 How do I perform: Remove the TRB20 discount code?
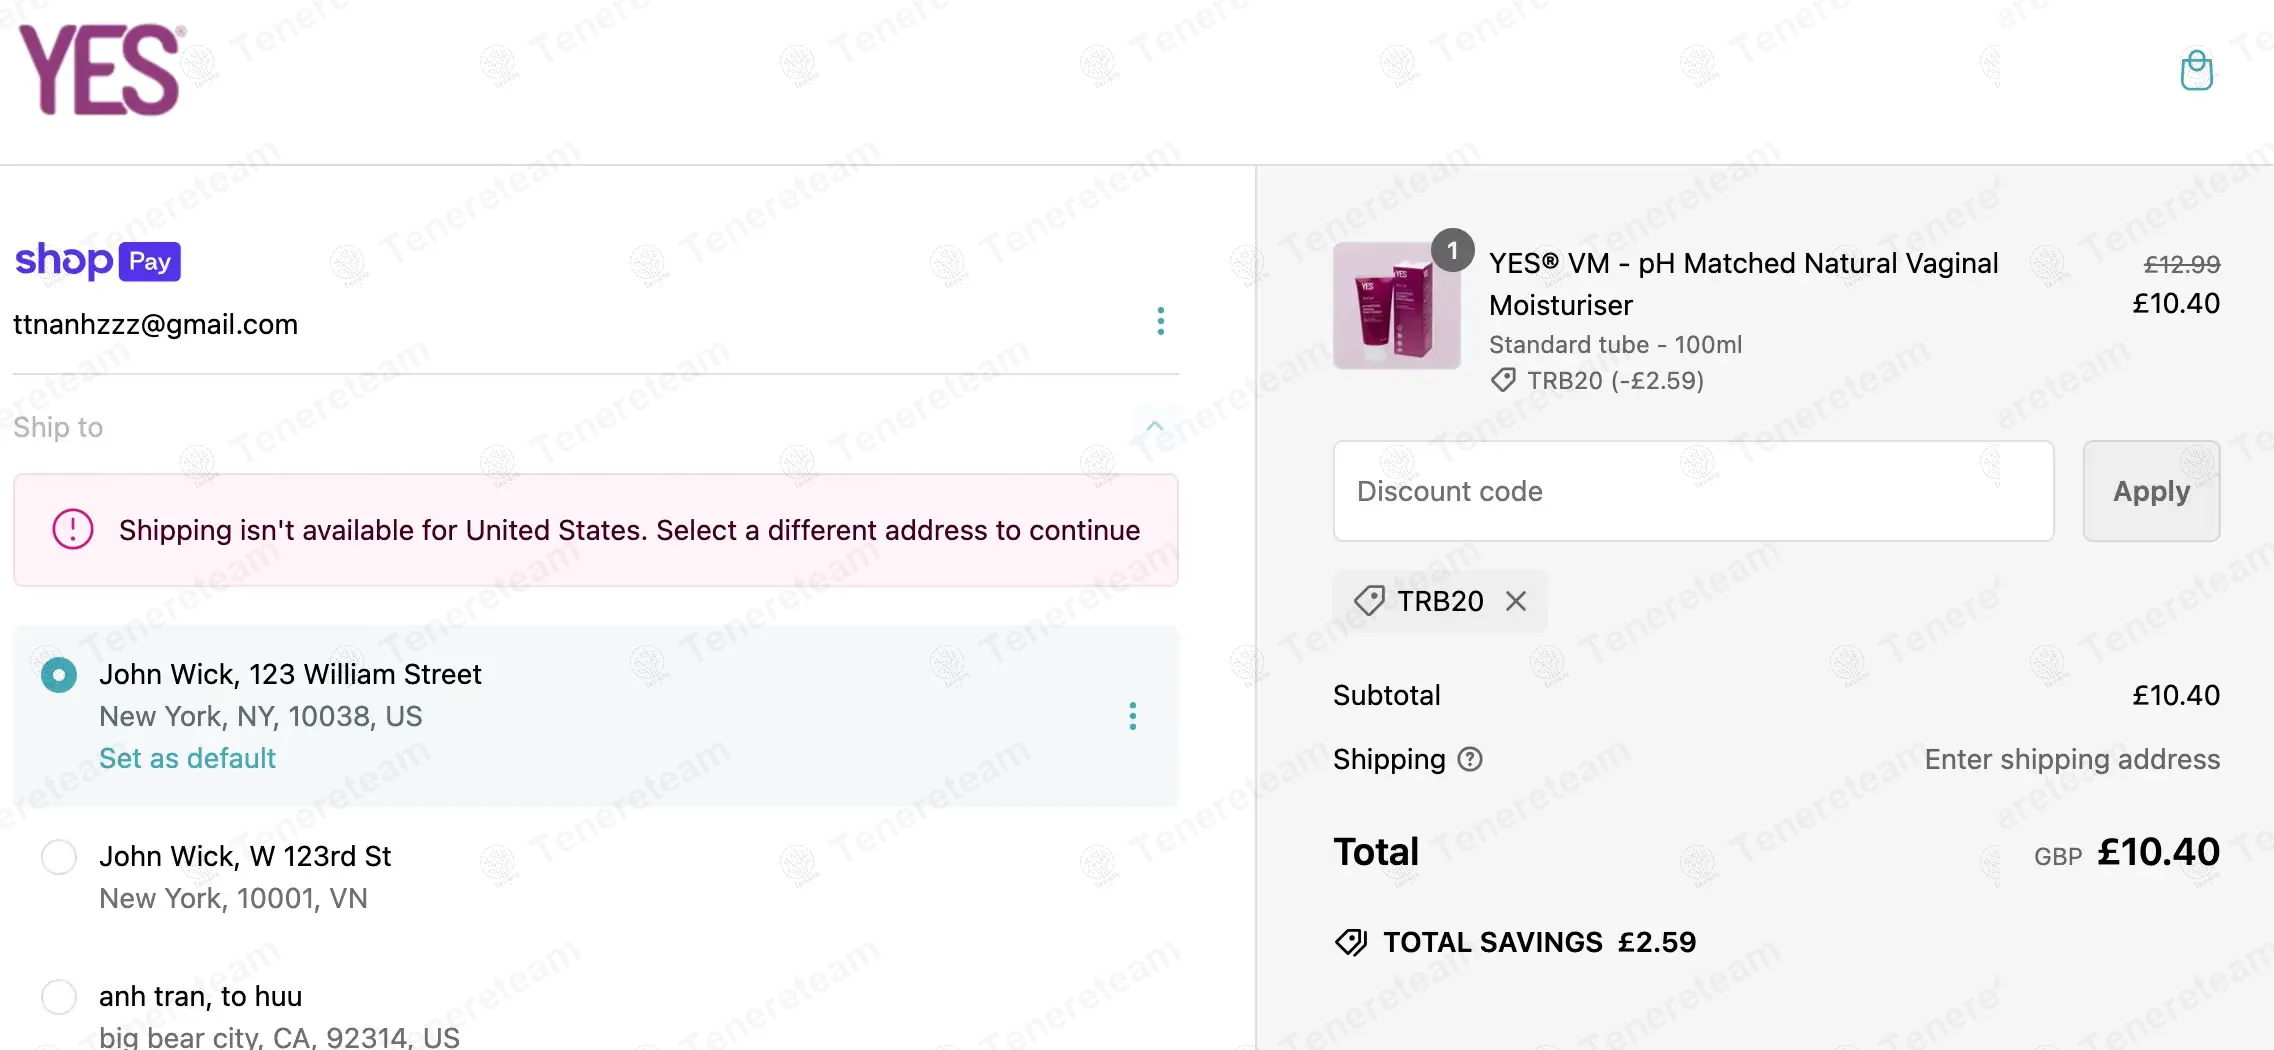(1516, 601)
